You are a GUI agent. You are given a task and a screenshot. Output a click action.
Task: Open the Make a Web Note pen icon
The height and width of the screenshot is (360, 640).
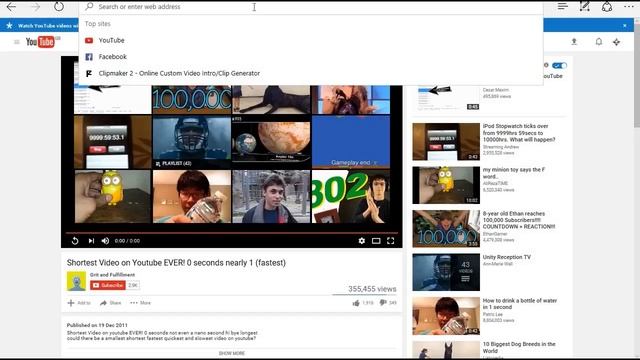coord(584,7)
